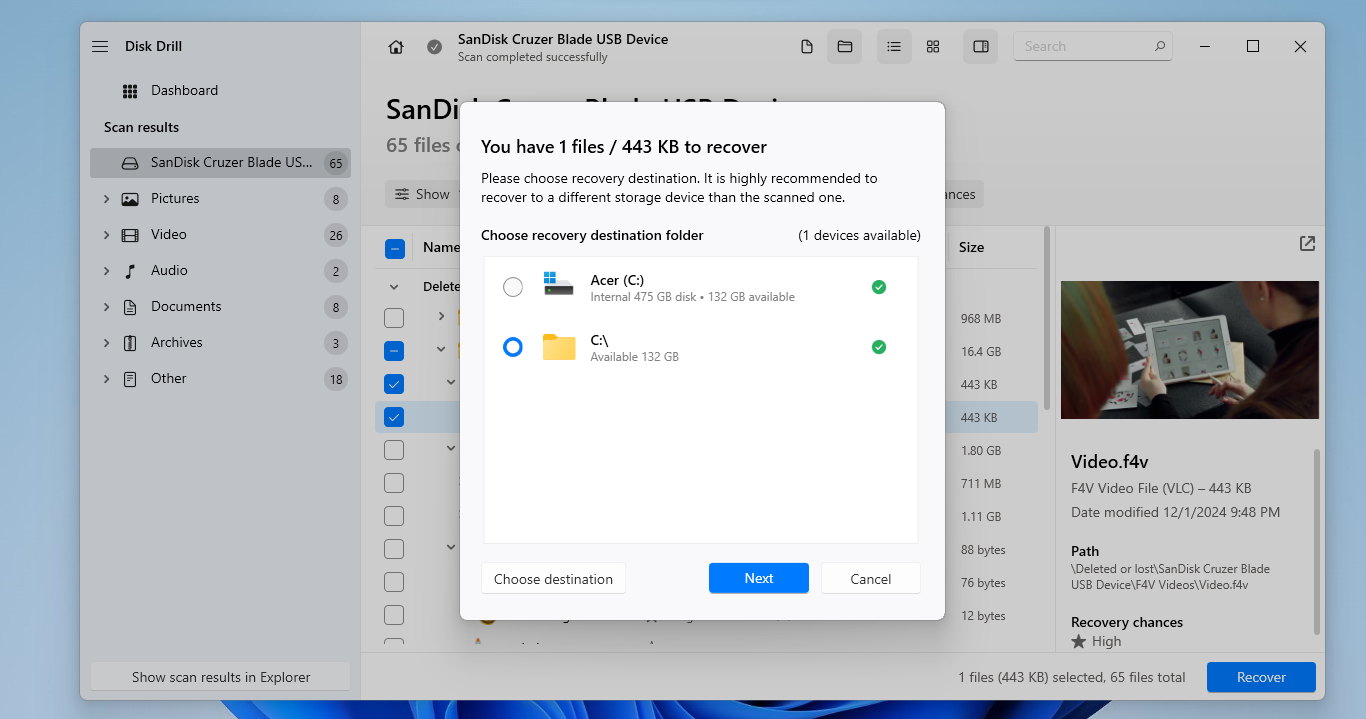Click the Video.f4v preview thumbnail
The width and height of the screenshot is (1366, 719).
coord(1189,349)
